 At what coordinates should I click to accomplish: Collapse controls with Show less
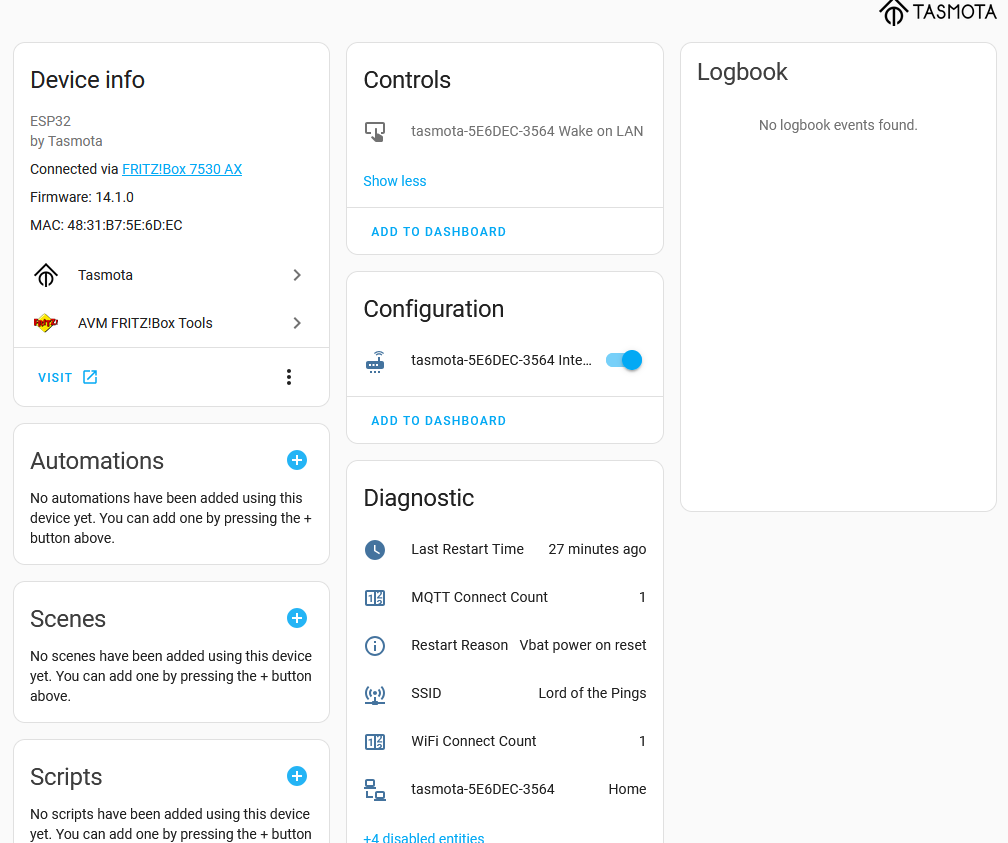tap(395, 181)
